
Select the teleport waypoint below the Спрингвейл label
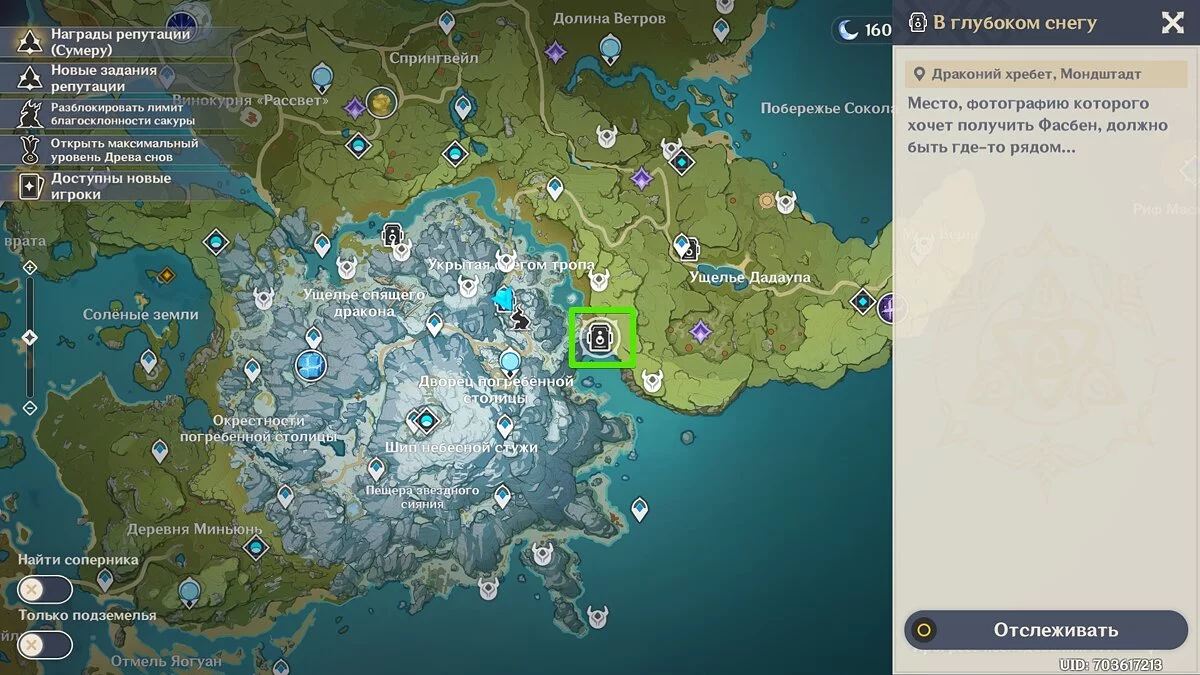462,106
